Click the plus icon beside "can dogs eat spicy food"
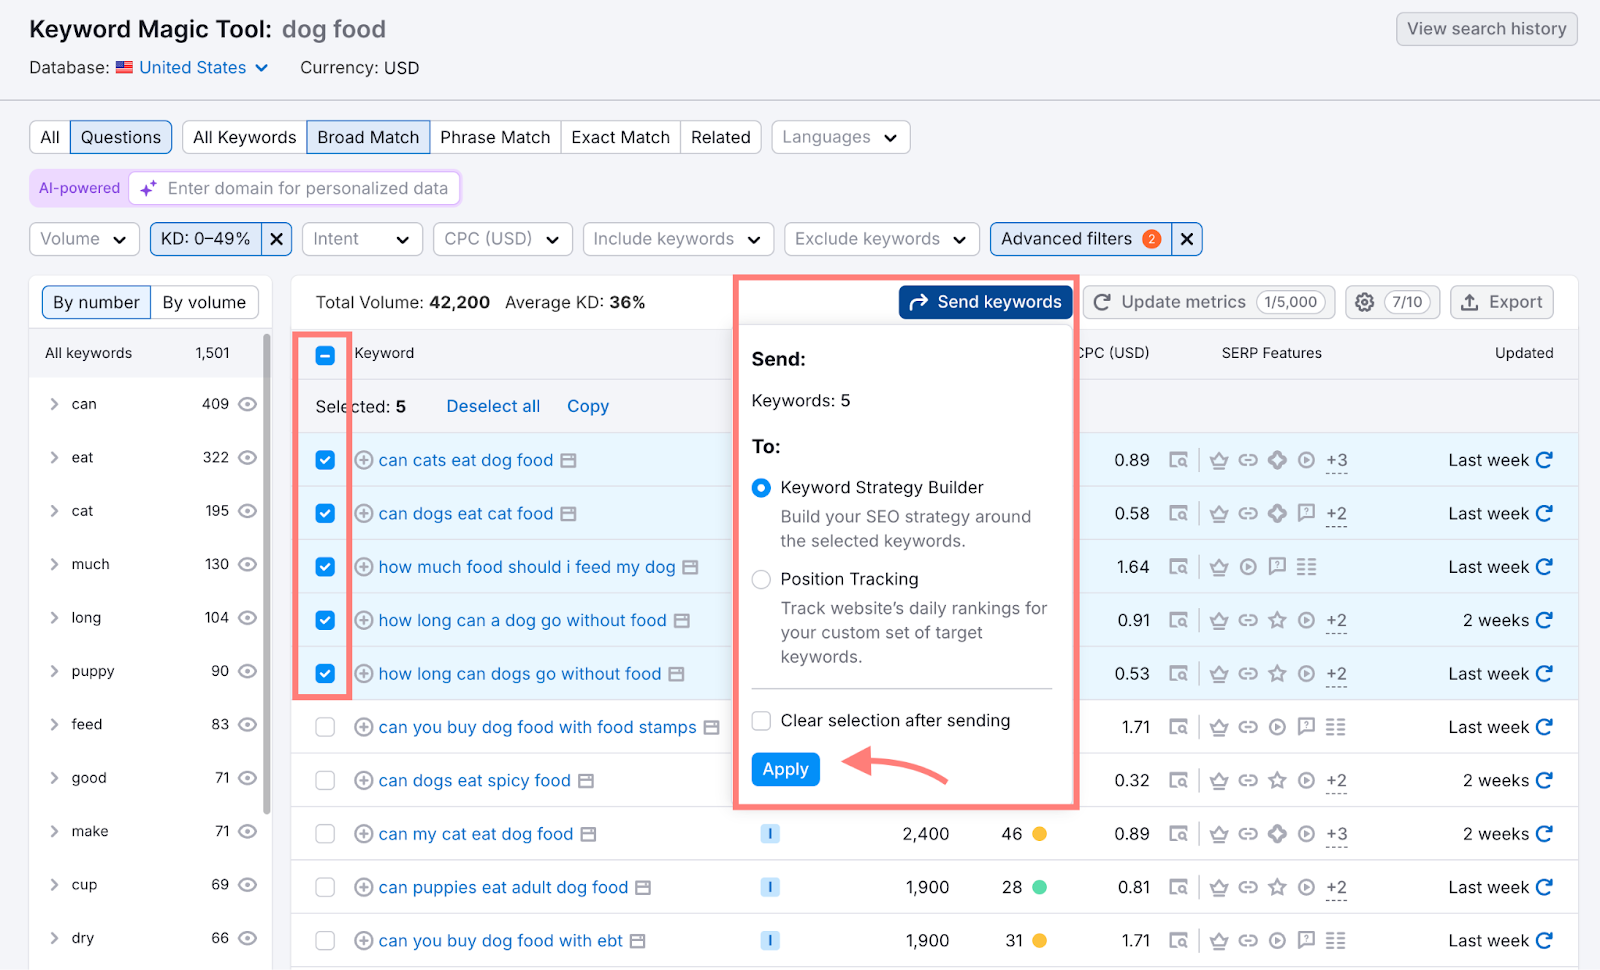Viewport: 1600px width, 970px height. point(364,780)
